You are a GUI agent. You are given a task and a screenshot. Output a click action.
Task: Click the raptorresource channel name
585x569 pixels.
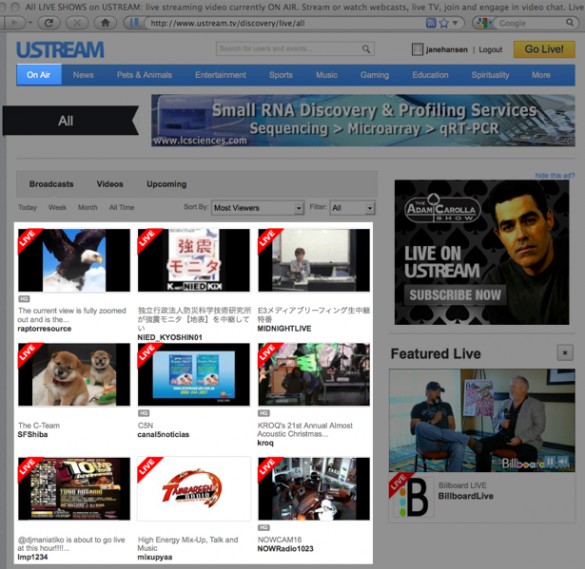44,329
